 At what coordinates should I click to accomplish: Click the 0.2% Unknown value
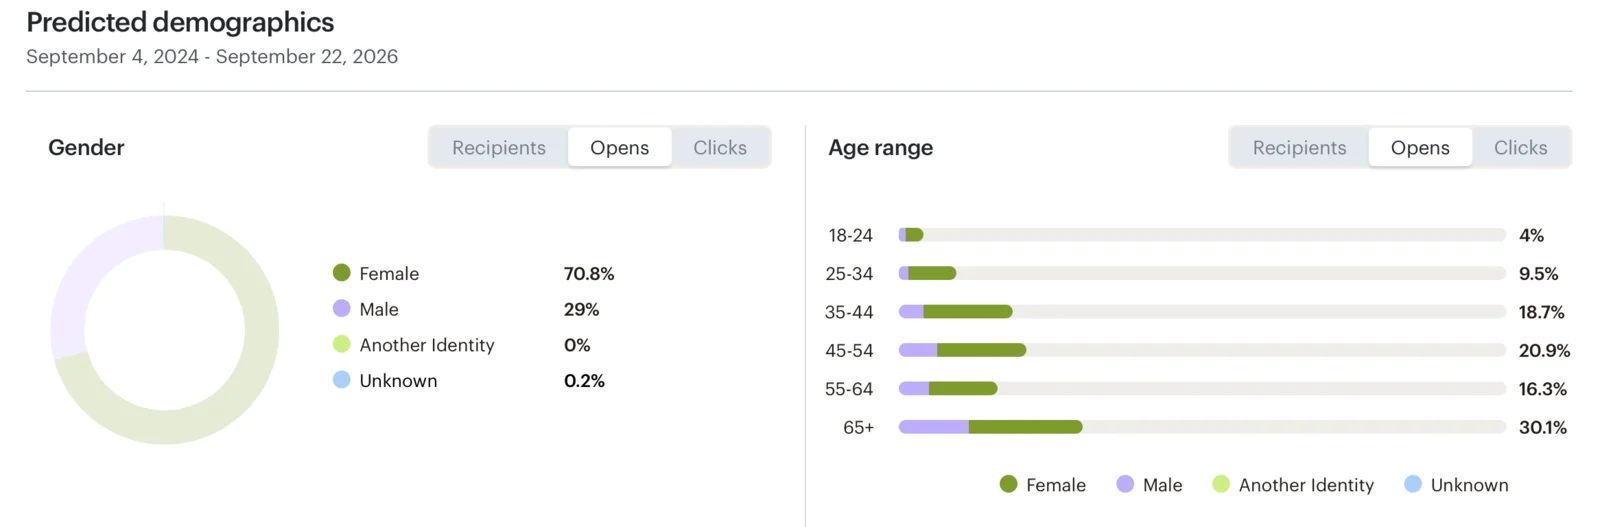[584, 381]
